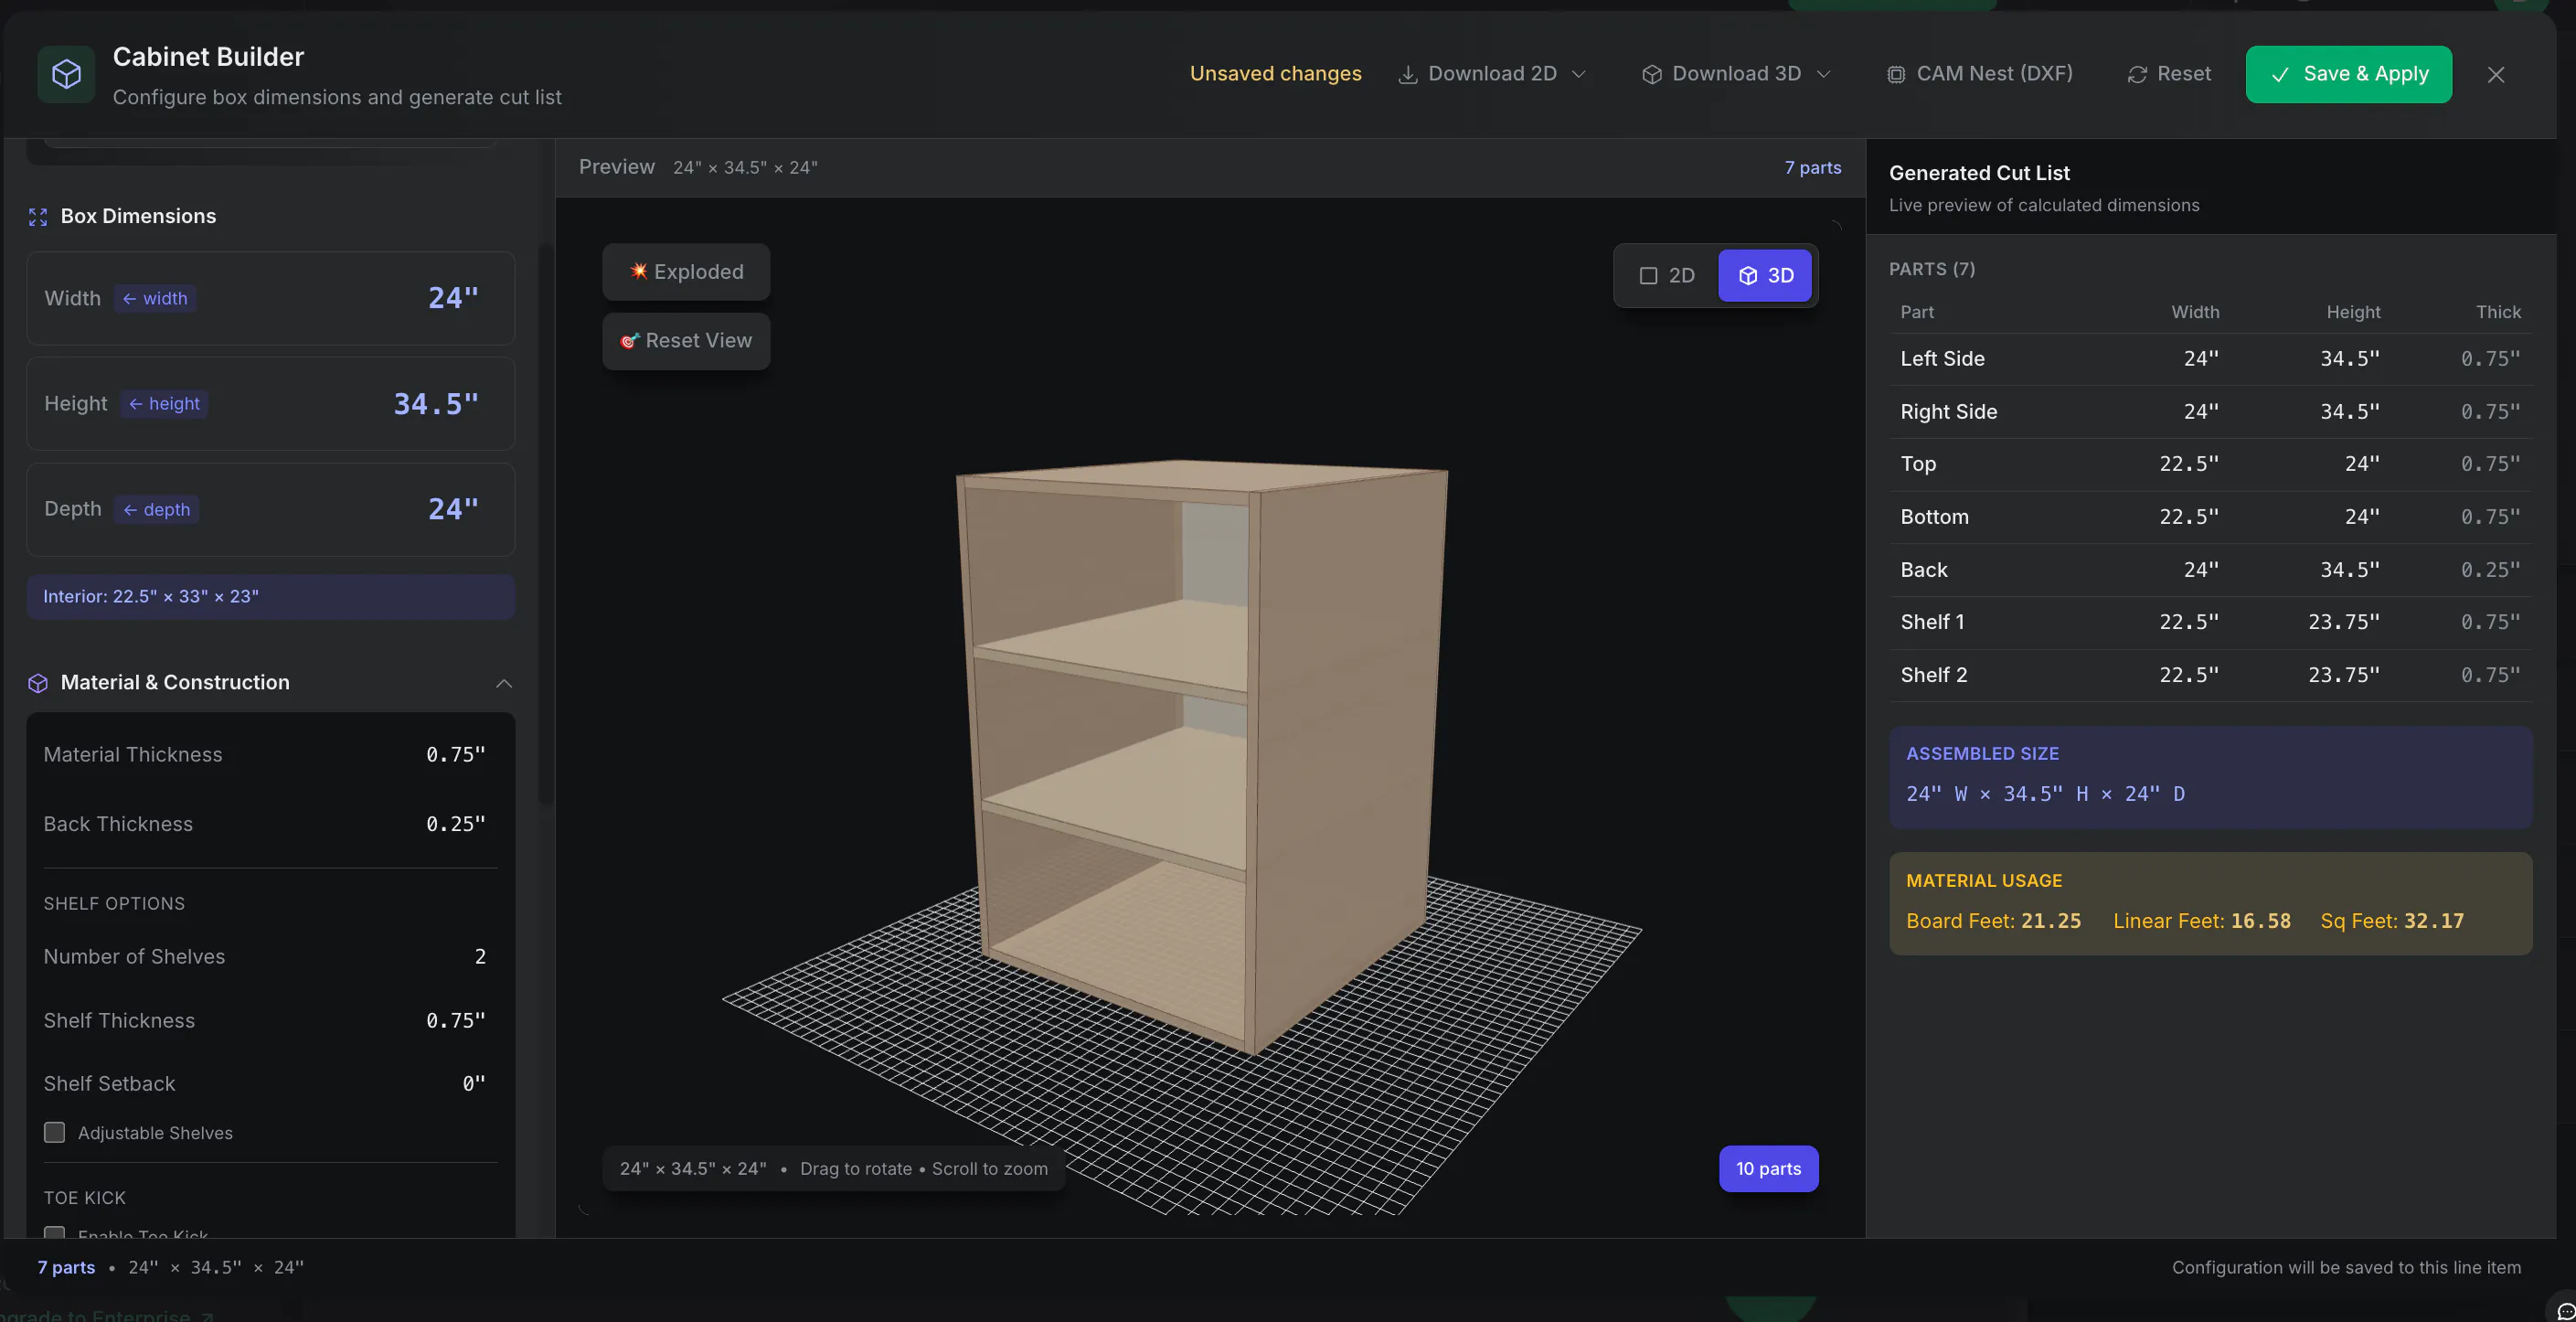Switch the preview to 2D view

[1667, 276]
